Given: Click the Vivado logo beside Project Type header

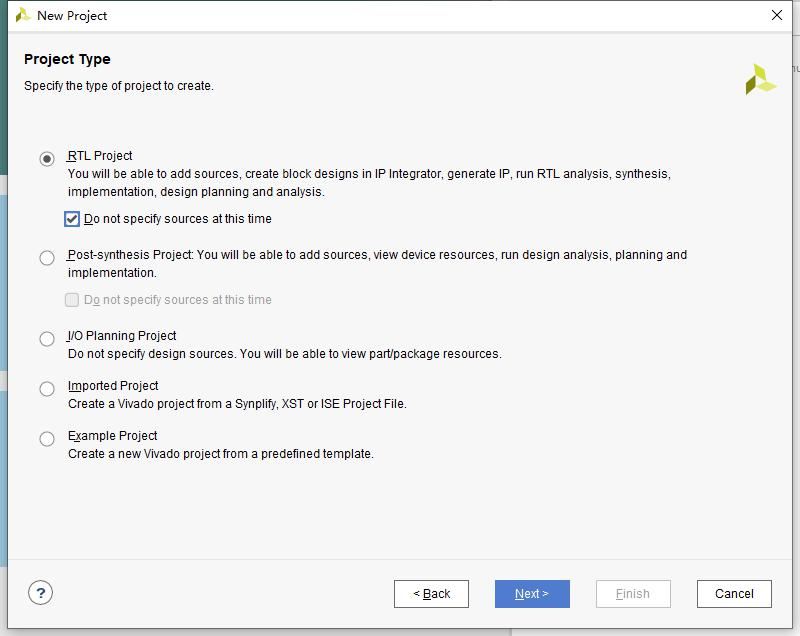Looking at the screenshot, I should click(x=761, y=79).
